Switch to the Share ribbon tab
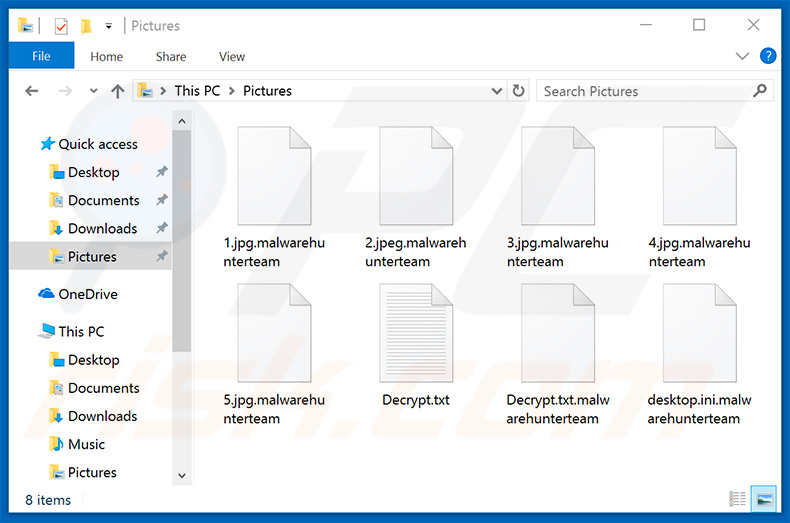Screen dimensions: 790x523 click(x=171, y=56)
